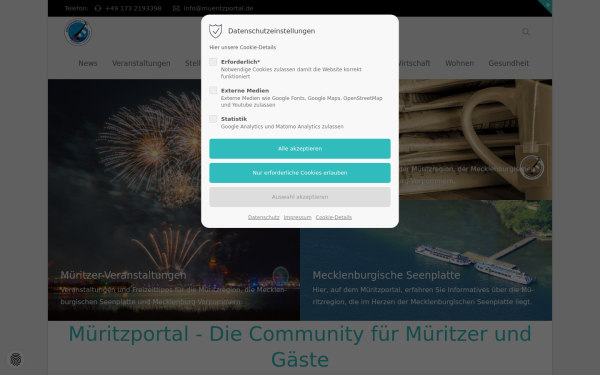Click 'Hier unsere Cookie-Details' text

(x=243, y=47)
